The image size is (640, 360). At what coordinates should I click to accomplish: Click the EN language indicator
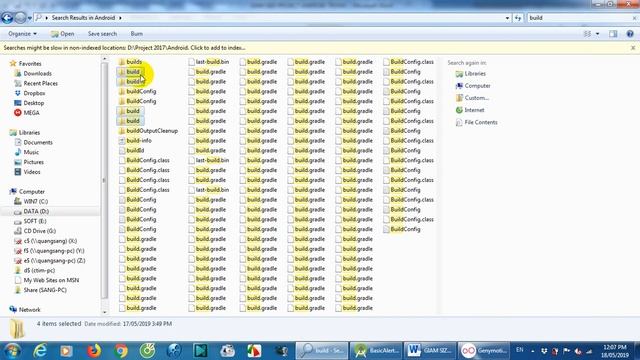(520, 350)
